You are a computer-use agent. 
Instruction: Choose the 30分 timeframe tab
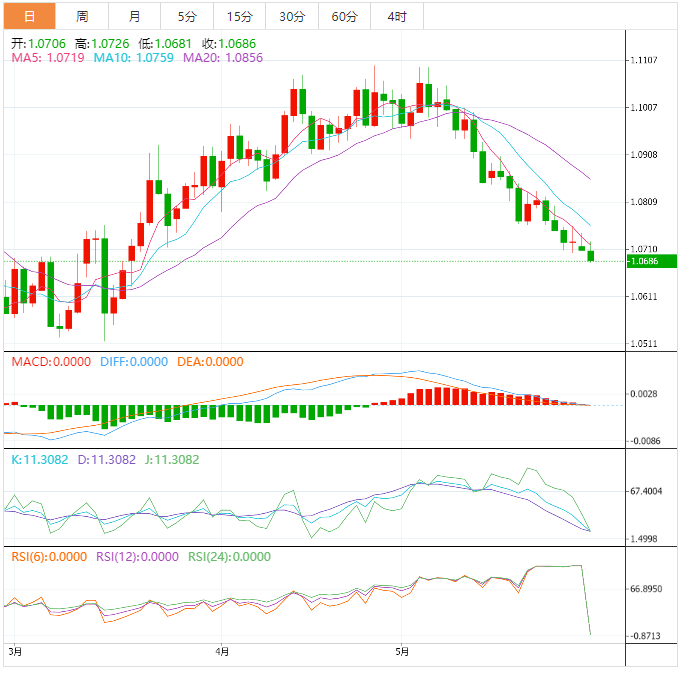(x=292, y=17)
